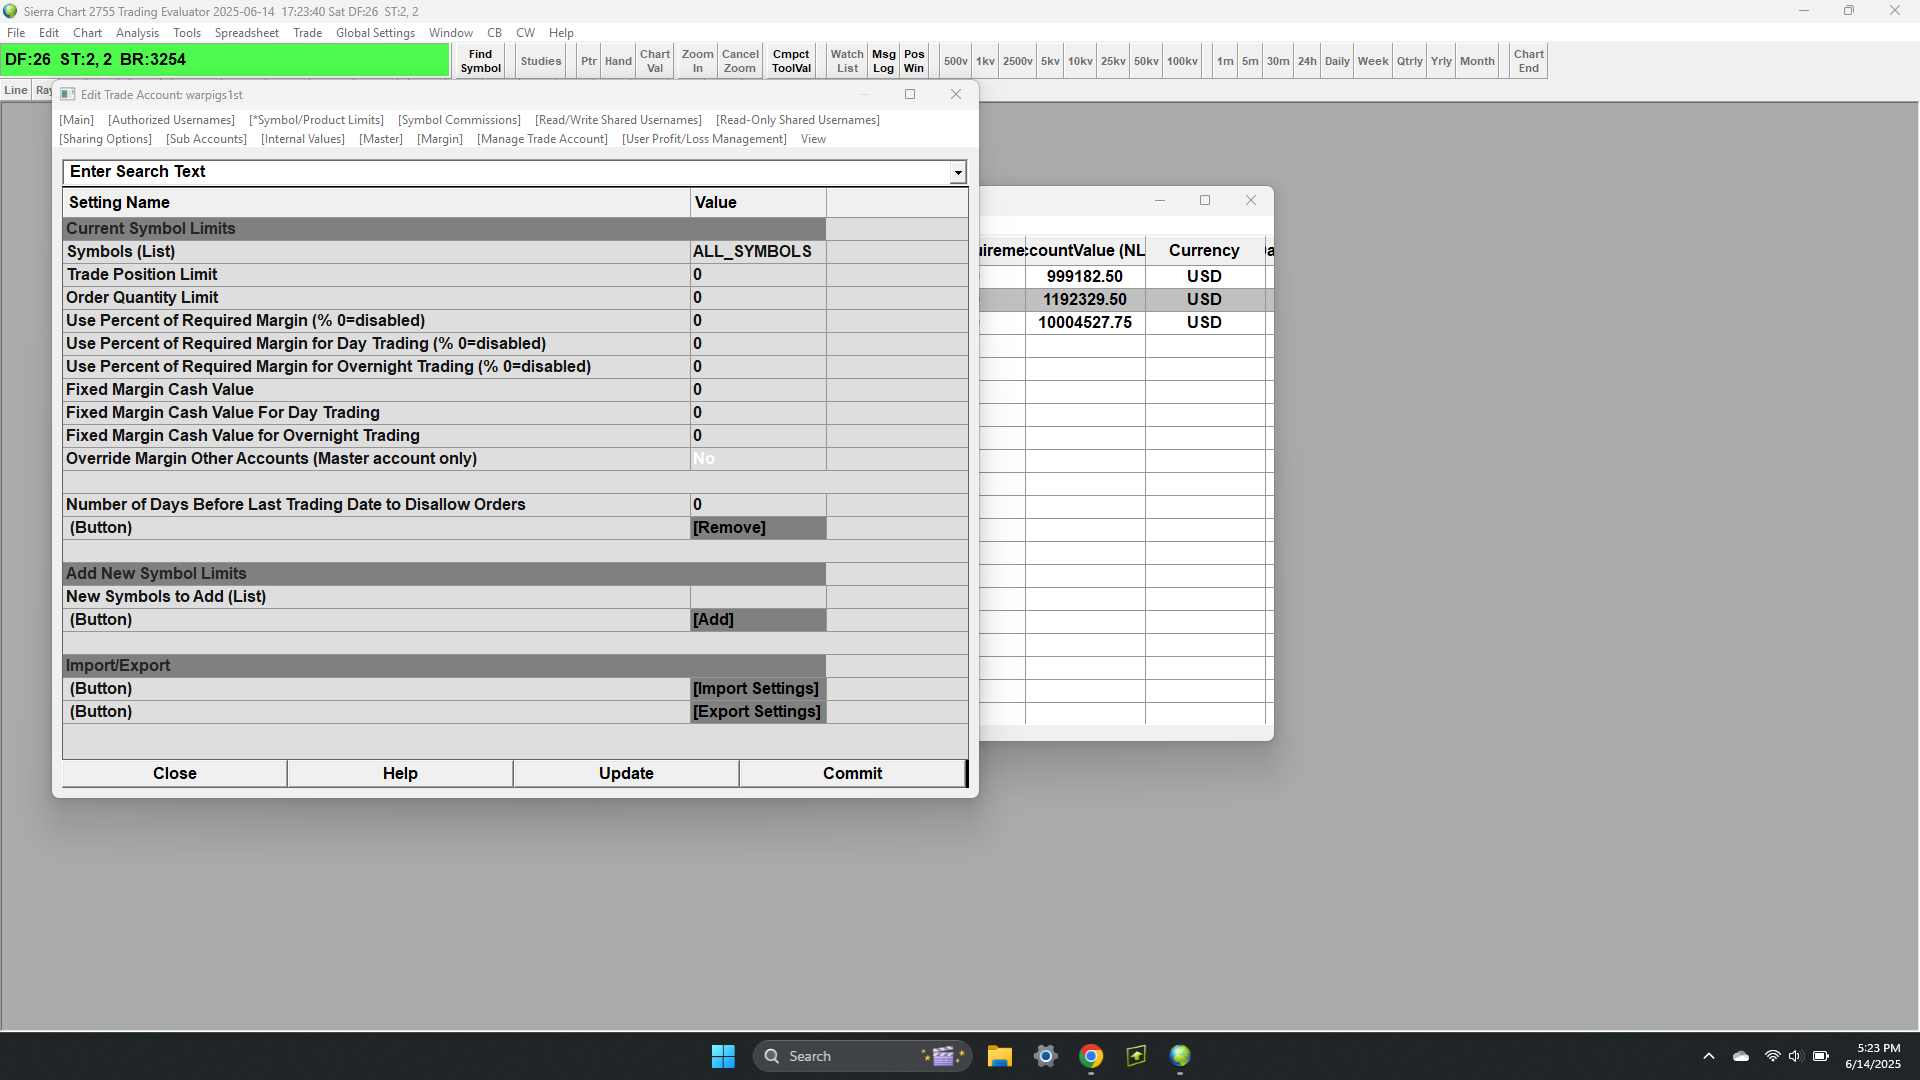The image size is (1920, 1080).
Task: Click the [Remove] symbol limits button
Action: (757, 528)
